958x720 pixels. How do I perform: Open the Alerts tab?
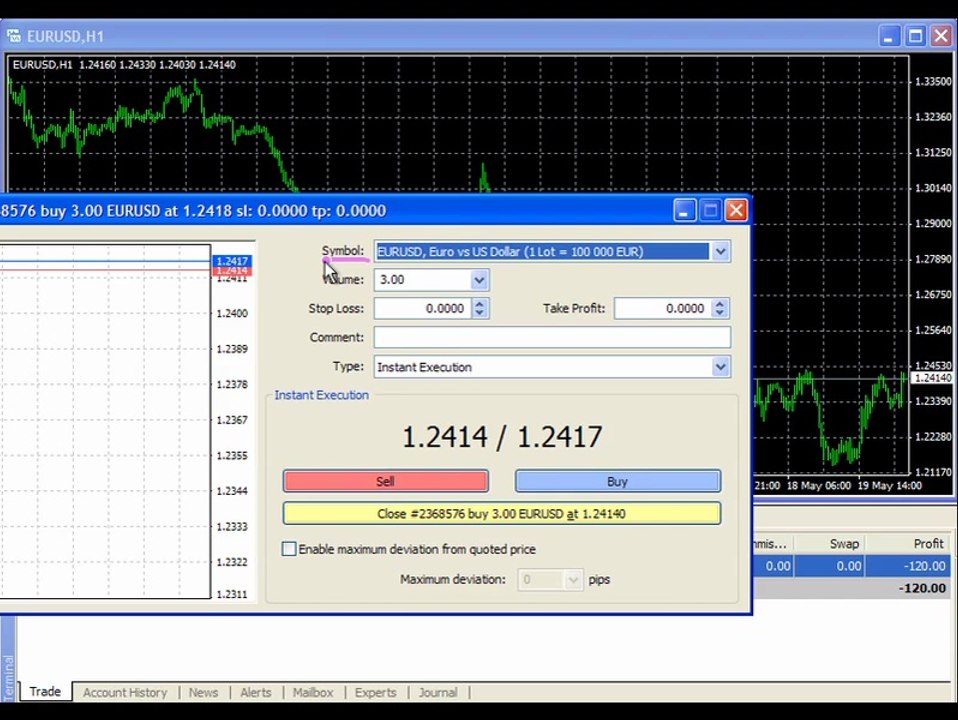(x=255, y=692)
